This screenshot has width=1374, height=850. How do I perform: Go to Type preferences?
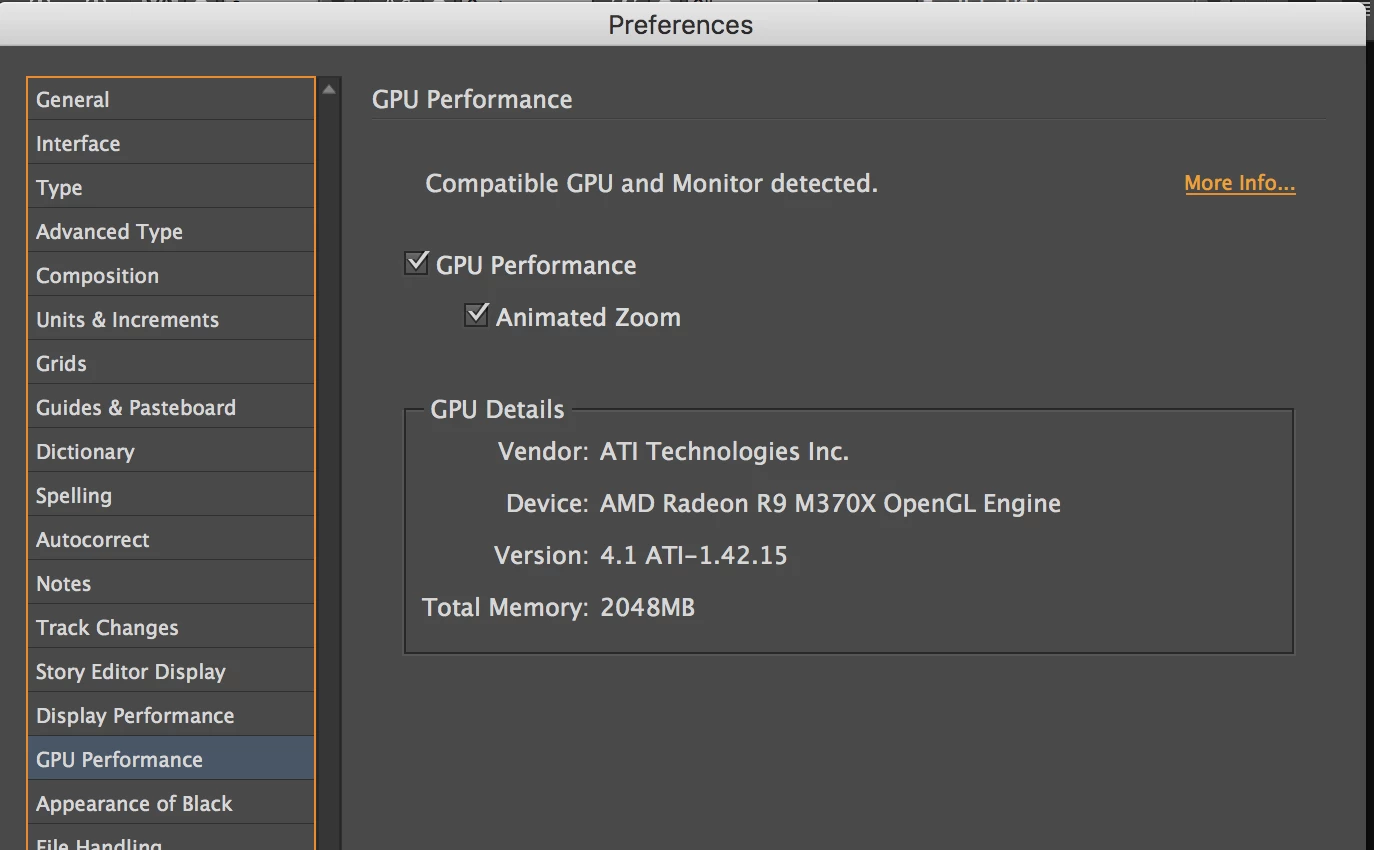pos(59,188)
